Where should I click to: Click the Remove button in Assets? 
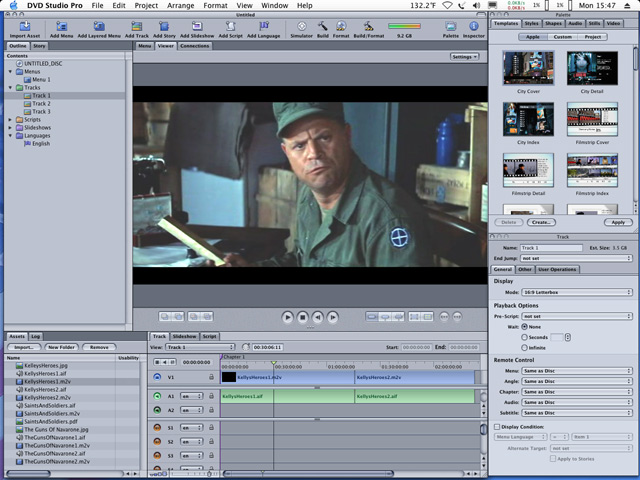click(x=99, y=347)
